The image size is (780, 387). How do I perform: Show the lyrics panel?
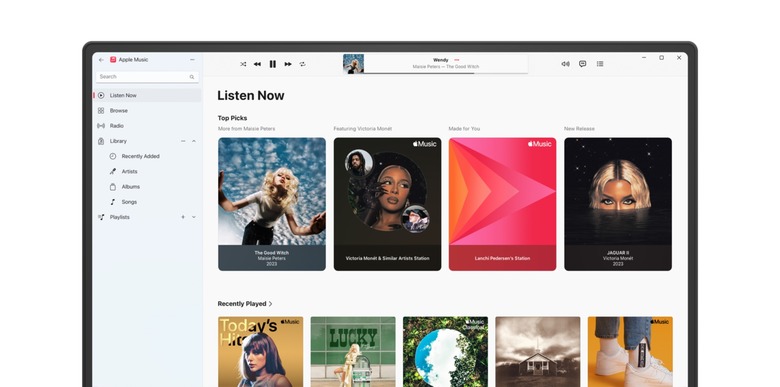point(583,64)
